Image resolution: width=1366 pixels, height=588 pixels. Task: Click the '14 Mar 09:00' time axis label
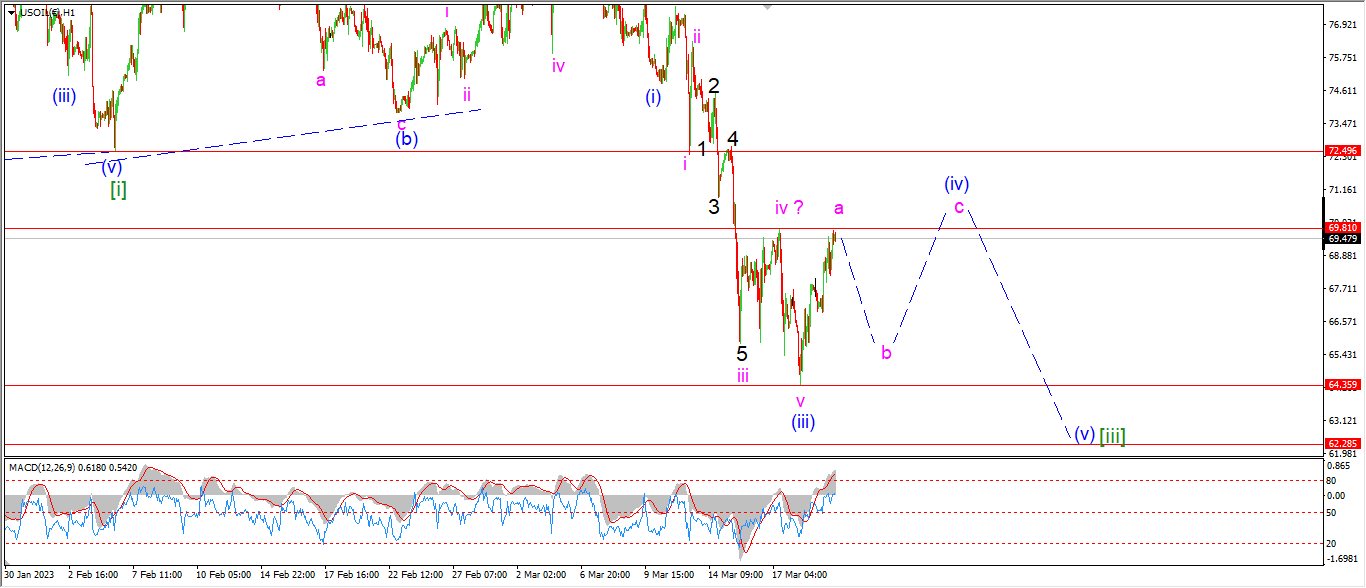734,575
